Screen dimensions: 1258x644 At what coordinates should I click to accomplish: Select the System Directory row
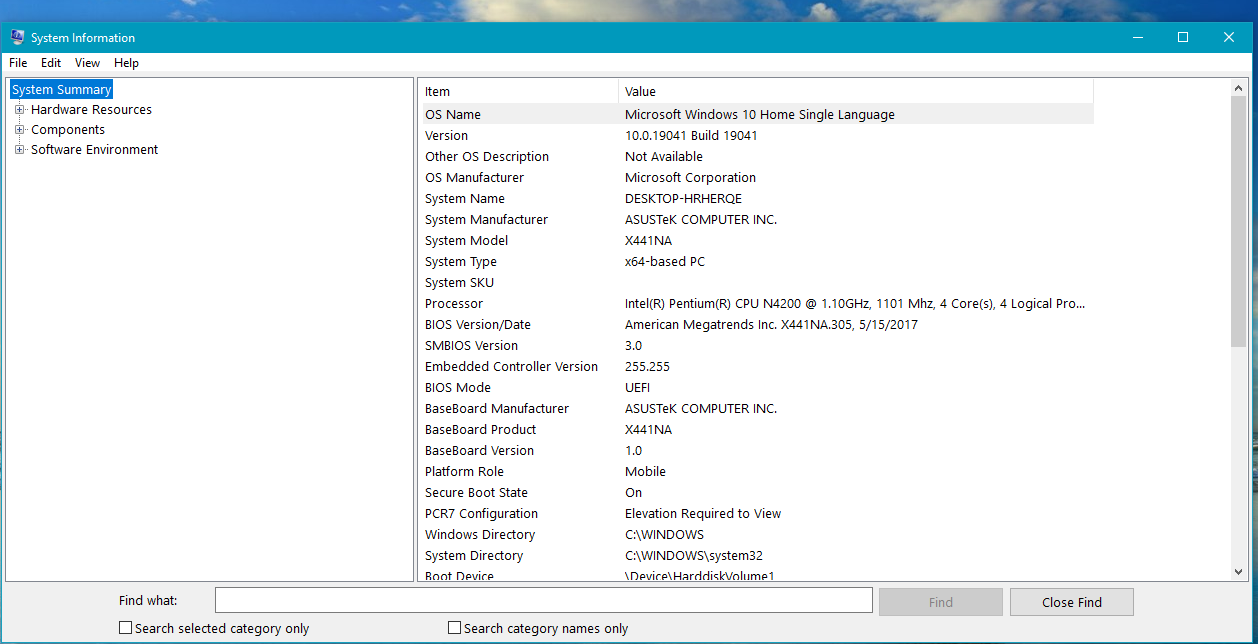click(757, 555)
